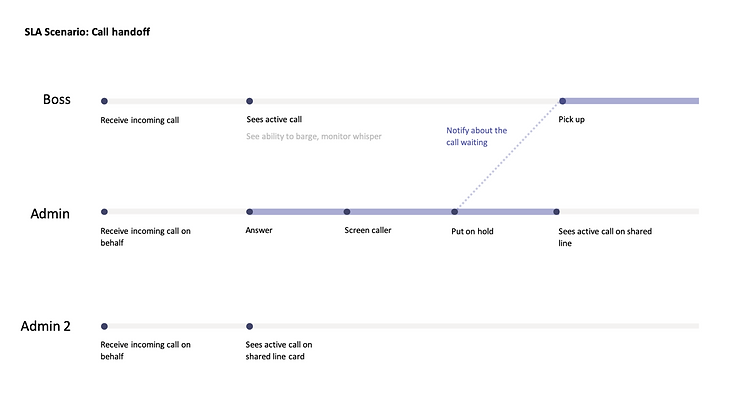The width and height of the screenshot is (729, 396).
Task: Select the Admin 'Put on hold' dot
Action: point(455,211)
